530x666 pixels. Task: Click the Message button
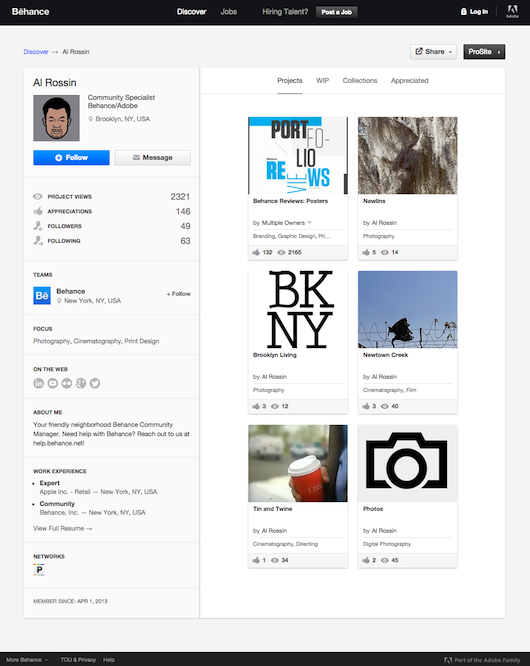coord(152,158)
